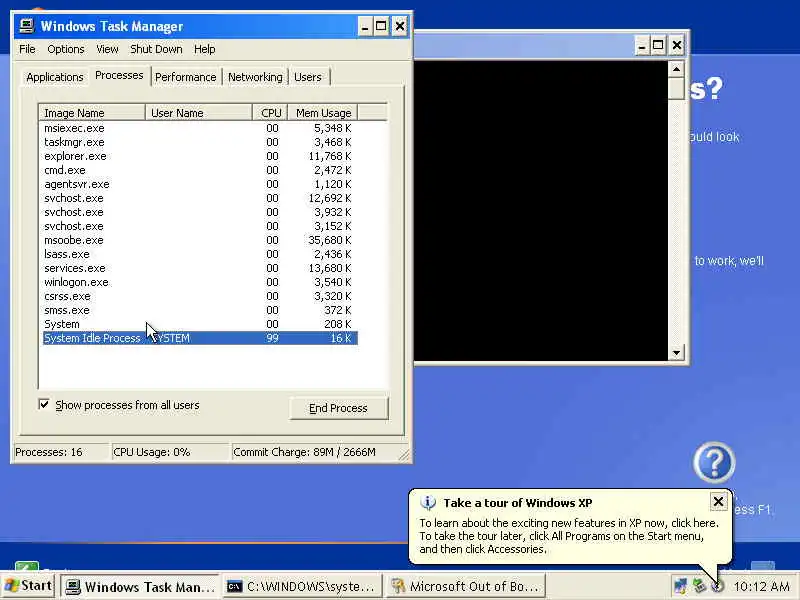The width and height of the screenshot is (800, 600).
Task: Open the Users tab
Action: pyautogui.click(x=308, y=77)
